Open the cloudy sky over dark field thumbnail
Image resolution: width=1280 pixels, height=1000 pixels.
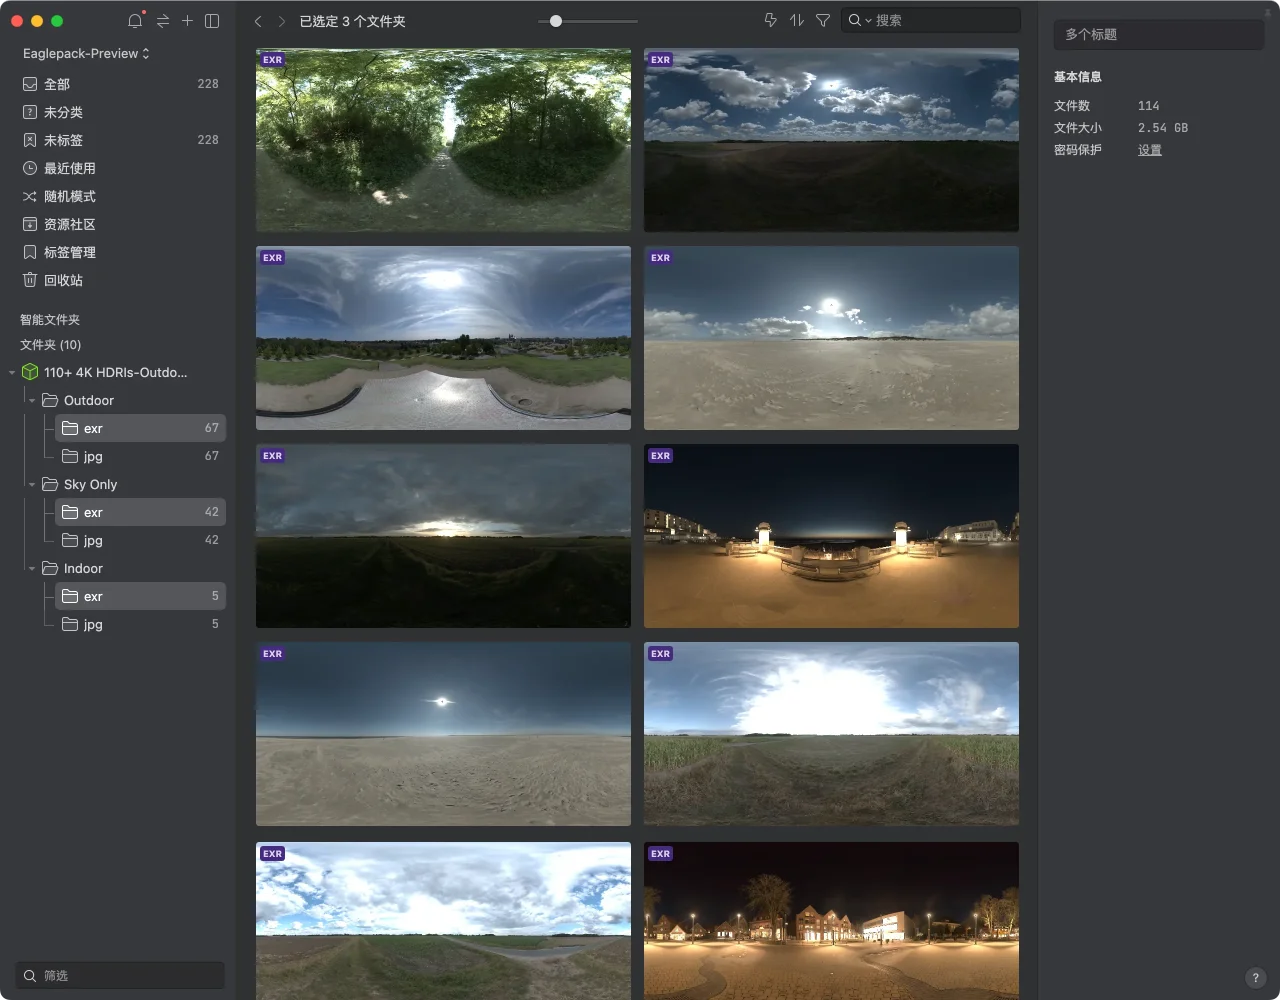[x=831, y=140]
